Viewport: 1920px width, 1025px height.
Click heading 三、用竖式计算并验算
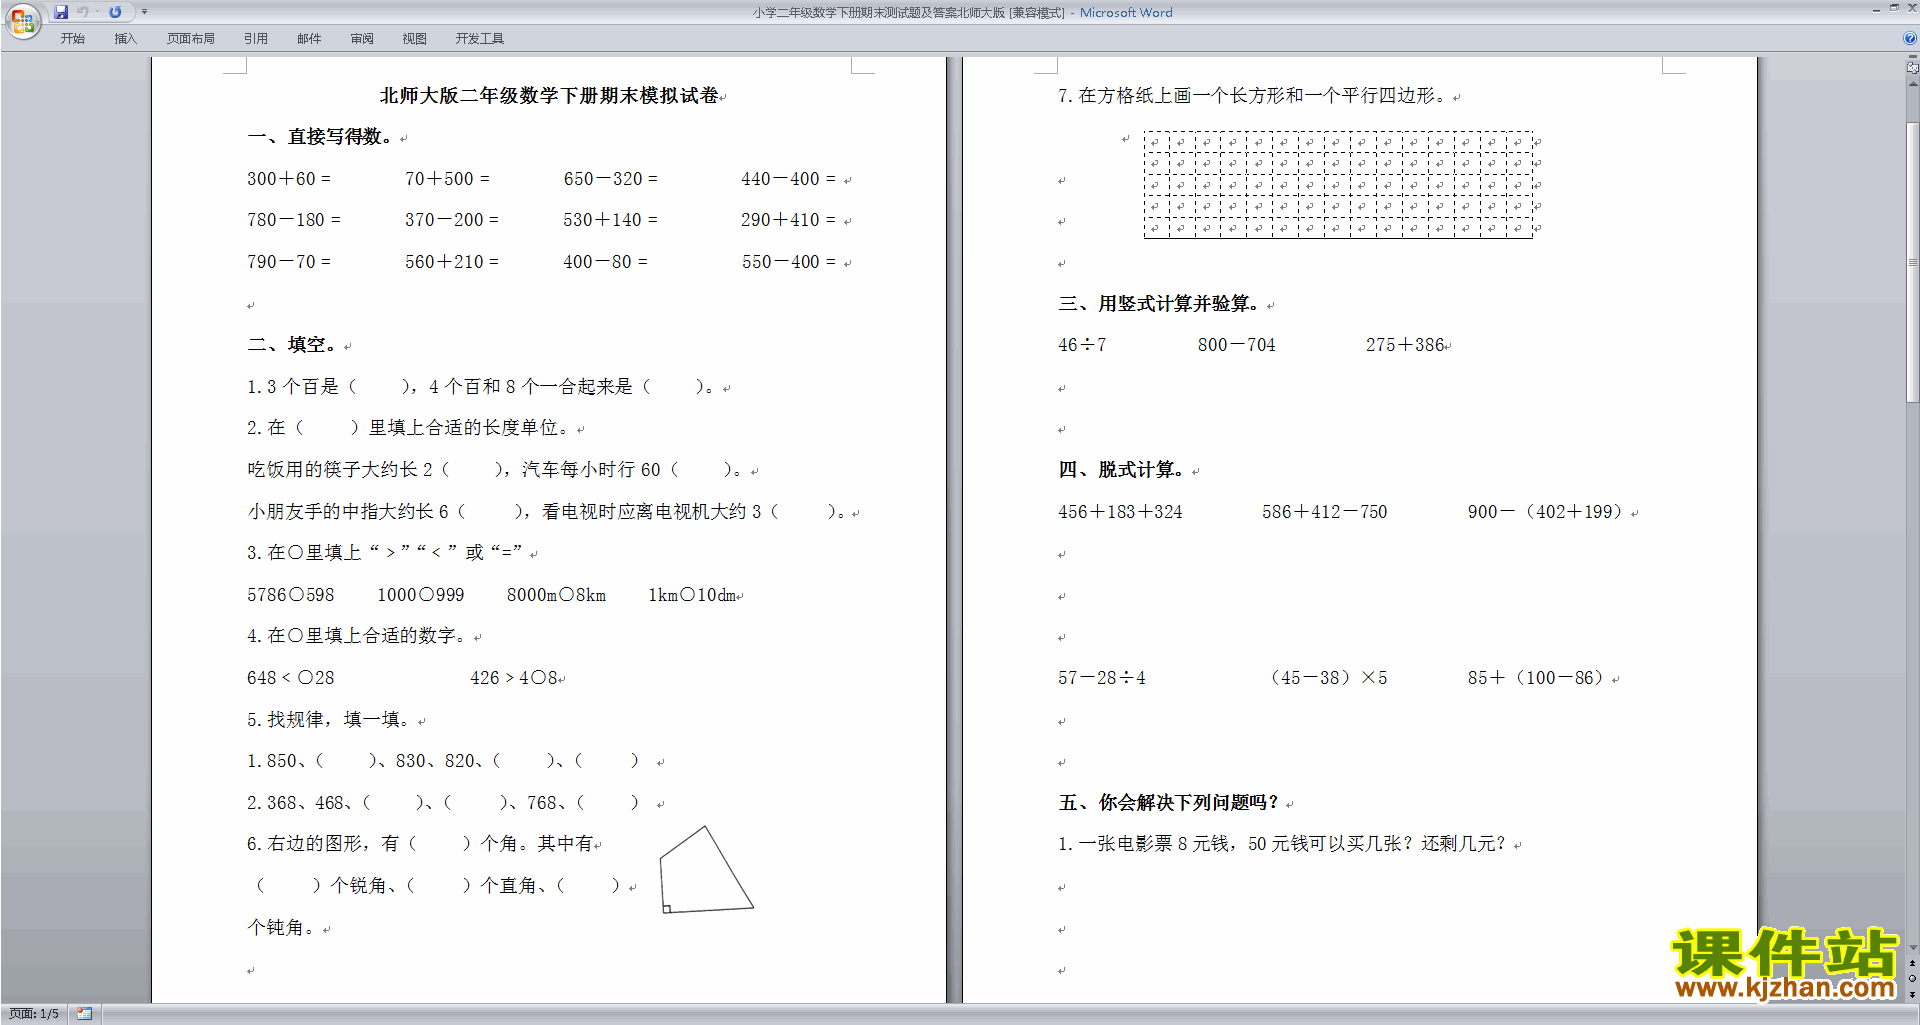(x=1159, y=303)
